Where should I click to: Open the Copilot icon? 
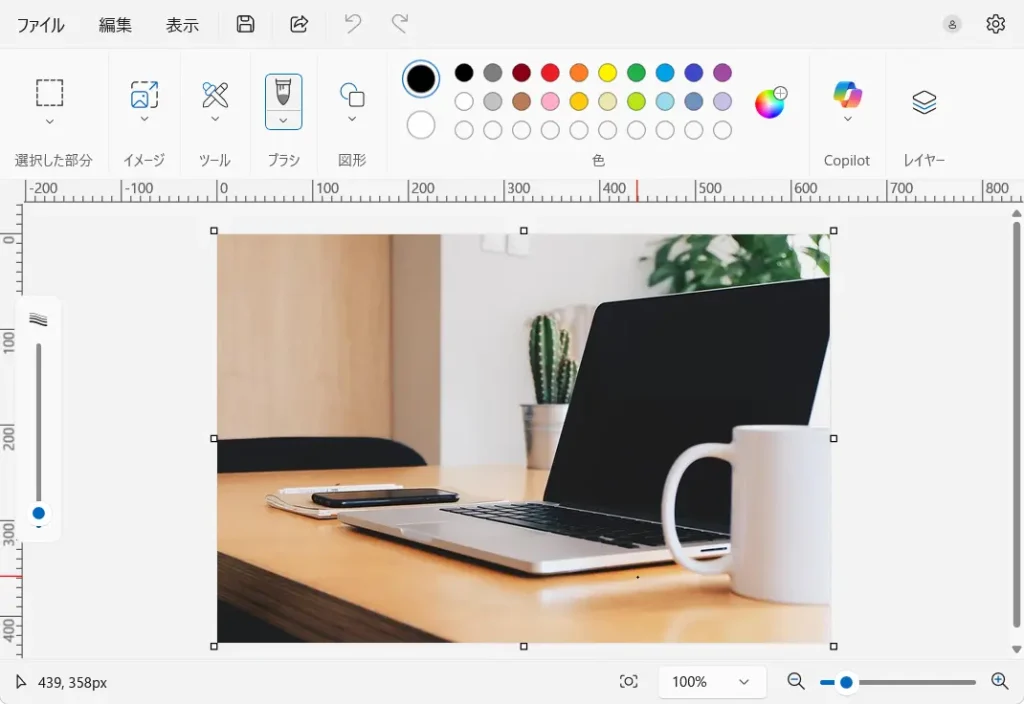pyautogui.click(x=847, y=95)
